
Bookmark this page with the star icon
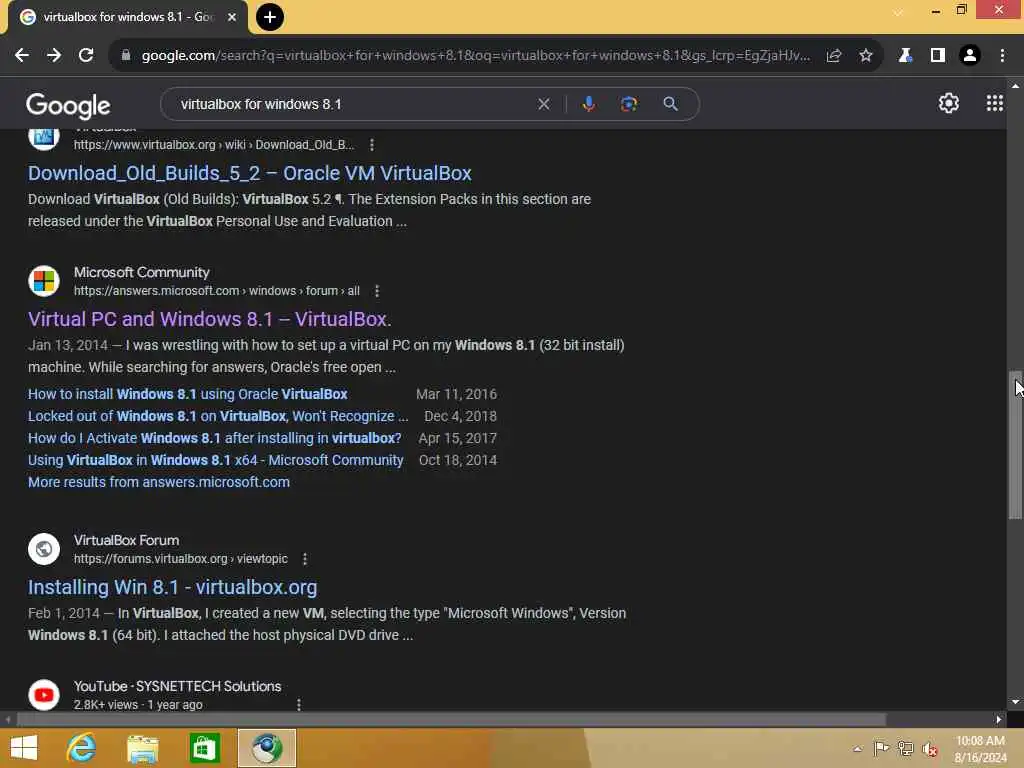(865, 56)
